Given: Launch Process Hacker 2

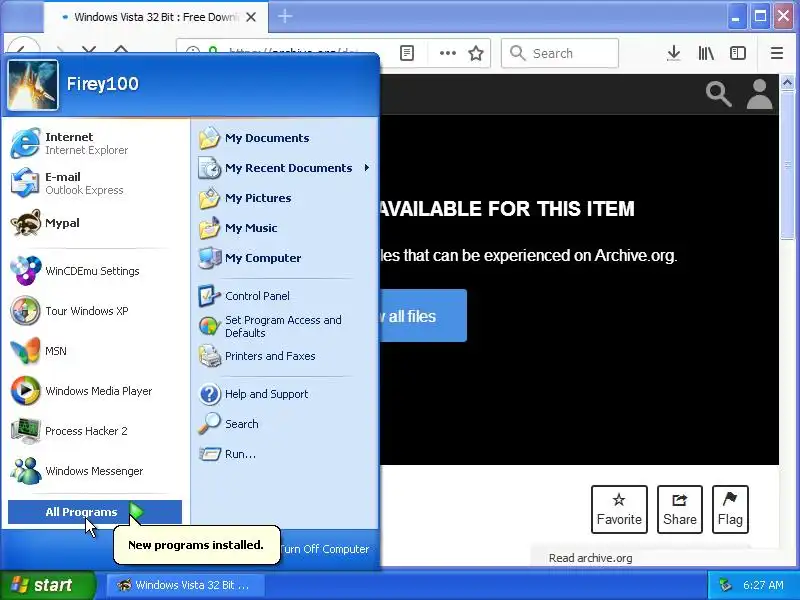Looking at the screenshot, I should (96, 431).
